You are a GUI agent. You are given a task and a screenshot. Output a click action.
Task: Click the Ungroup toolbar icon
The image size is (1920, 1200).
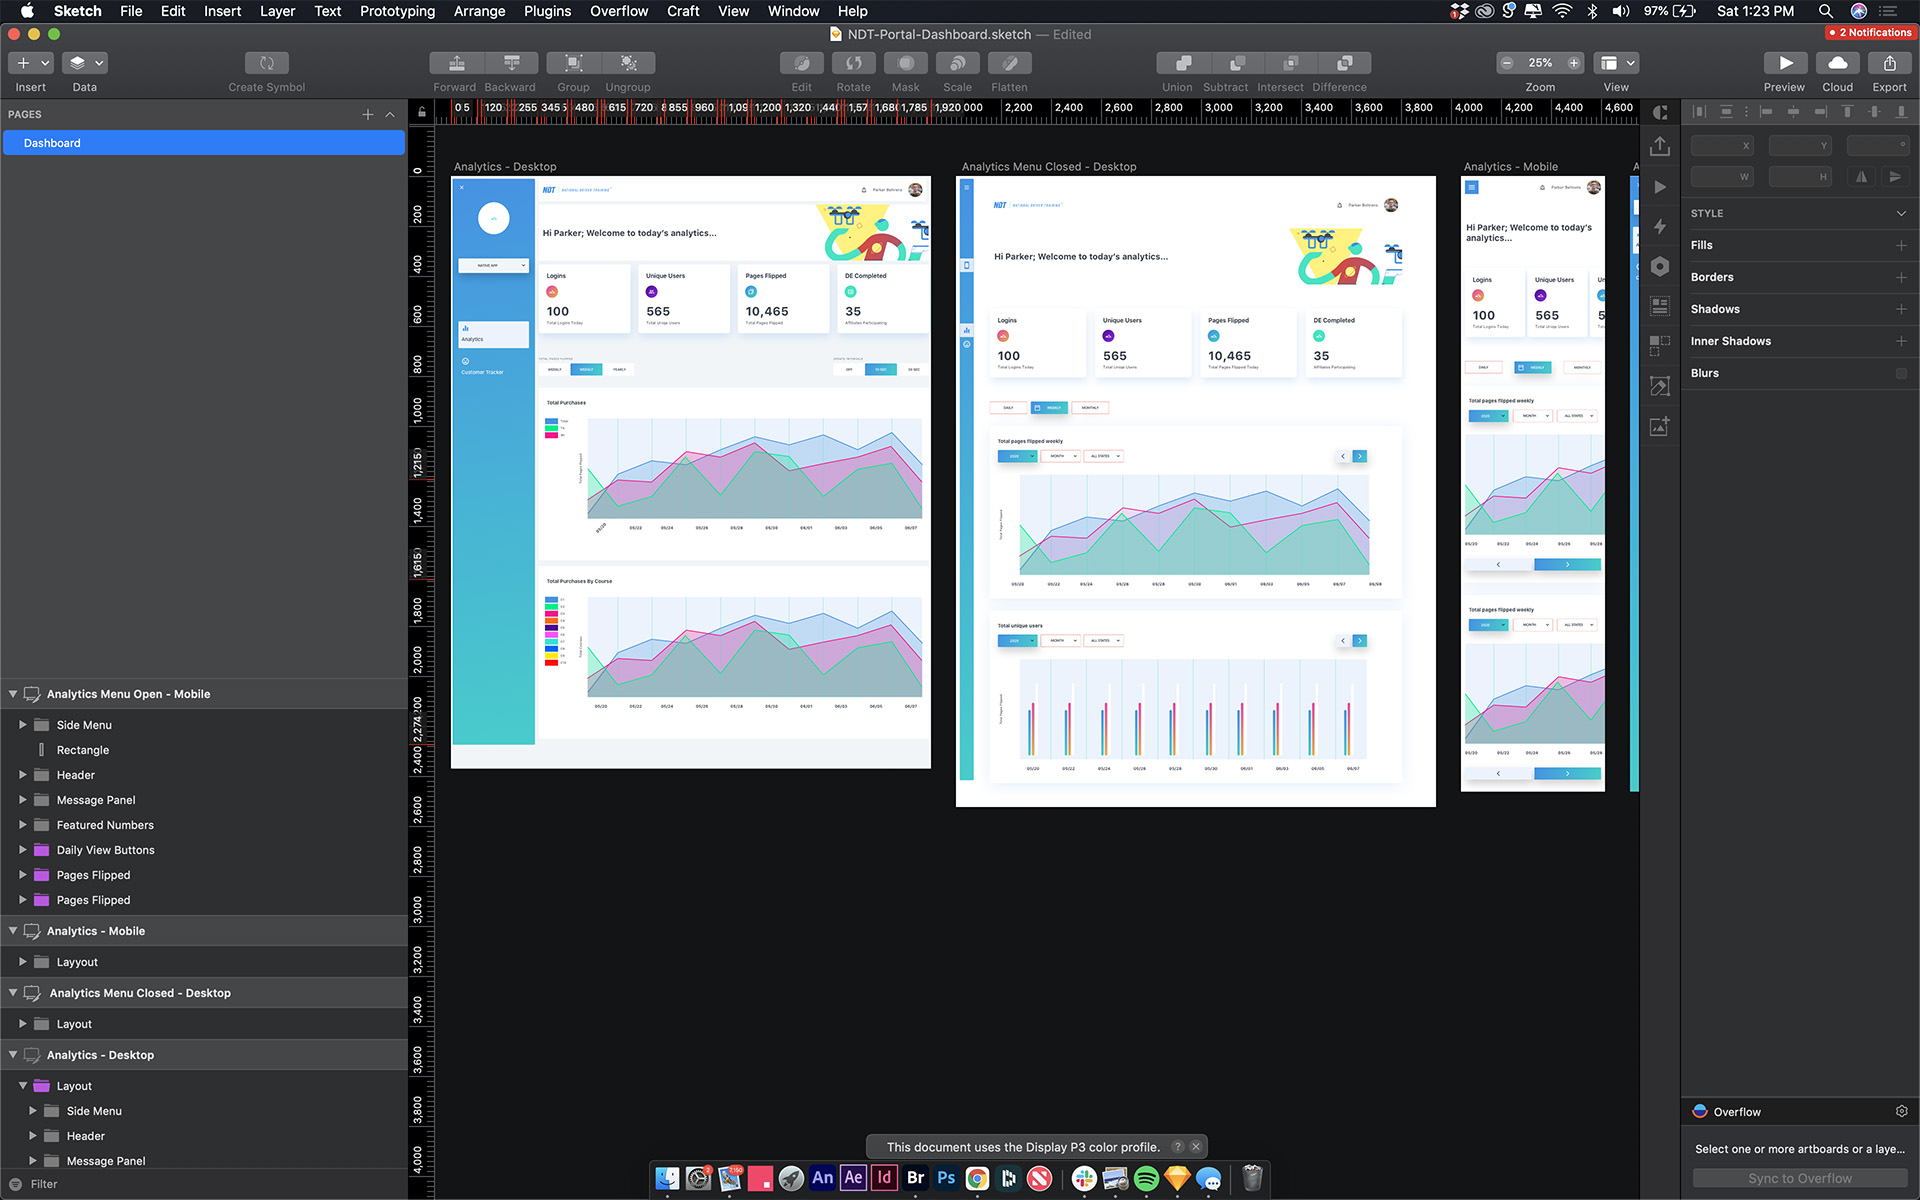click(x=628, y=63)
